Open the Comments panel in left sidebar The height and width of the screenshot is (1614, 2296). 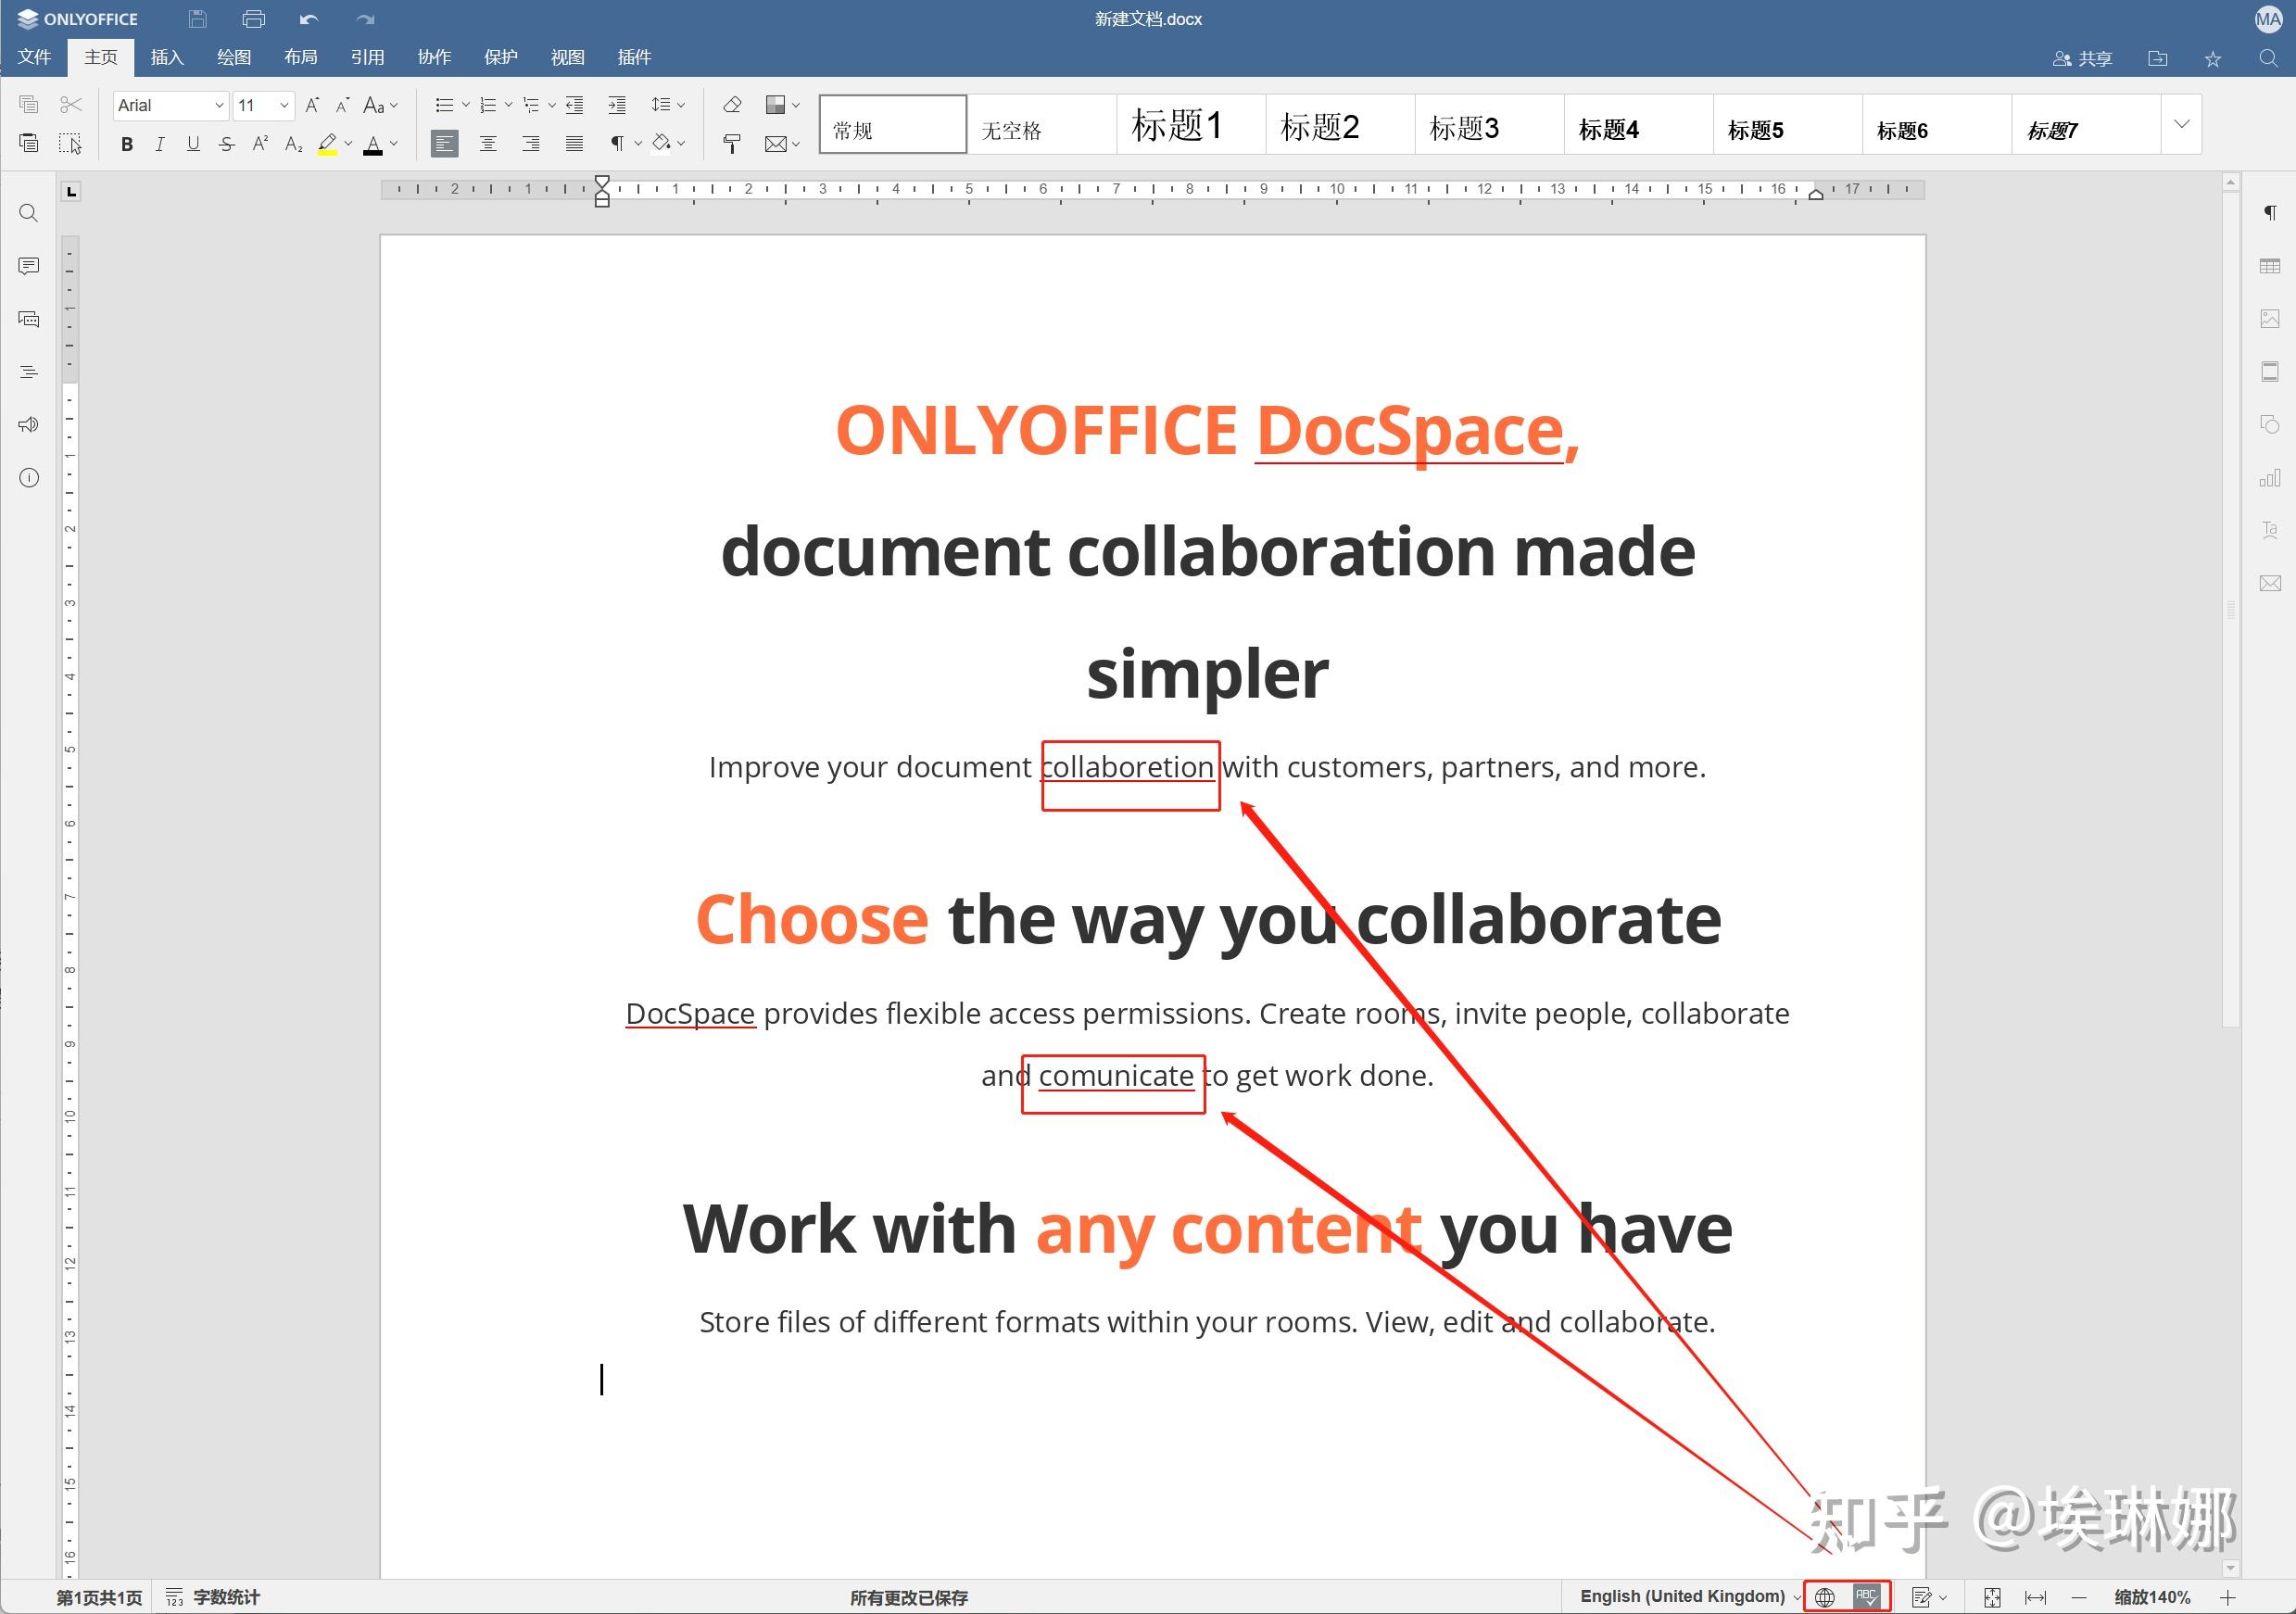click(x=29, y=266)
